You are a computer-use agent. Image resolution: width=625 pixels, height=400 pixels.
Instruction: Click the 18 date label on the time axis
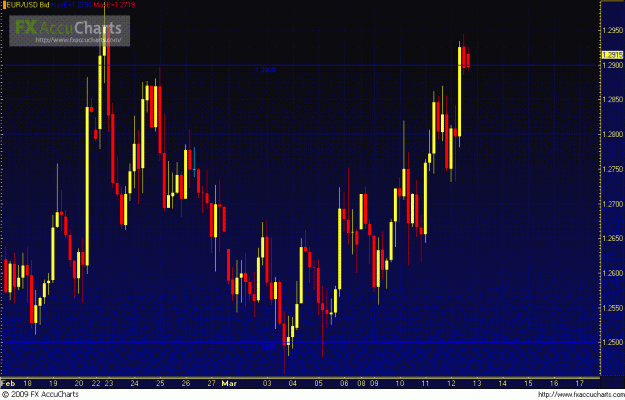click(x=28, y=384)
